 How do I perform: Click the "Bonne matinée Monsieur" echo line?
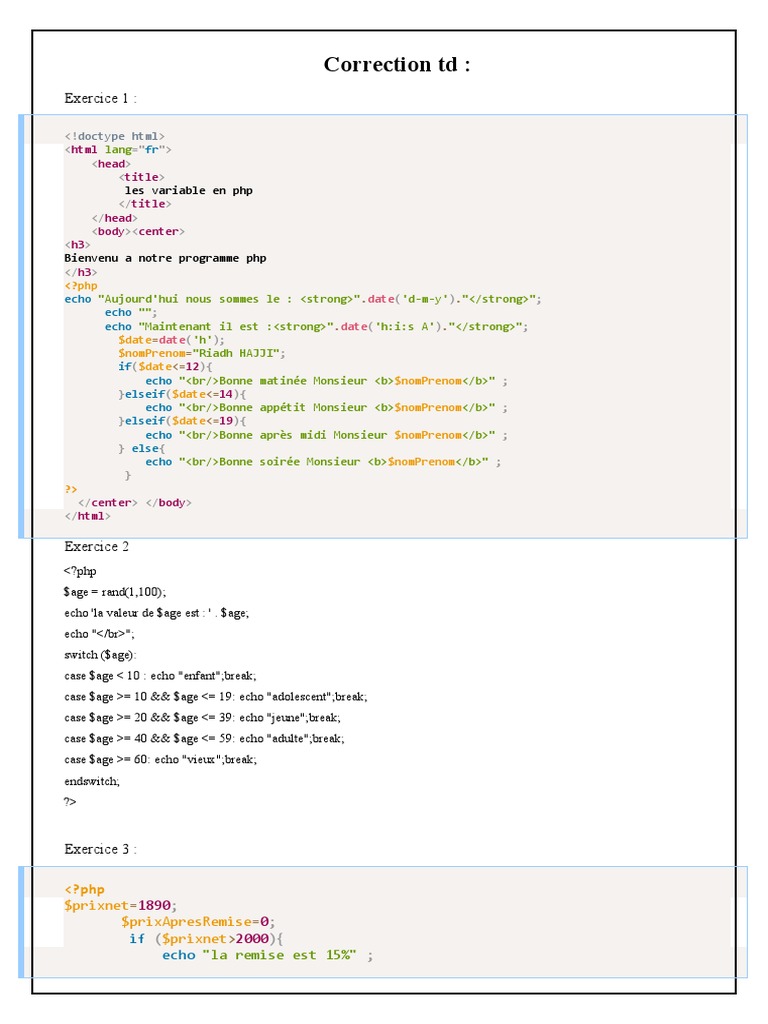pos(326,381)
